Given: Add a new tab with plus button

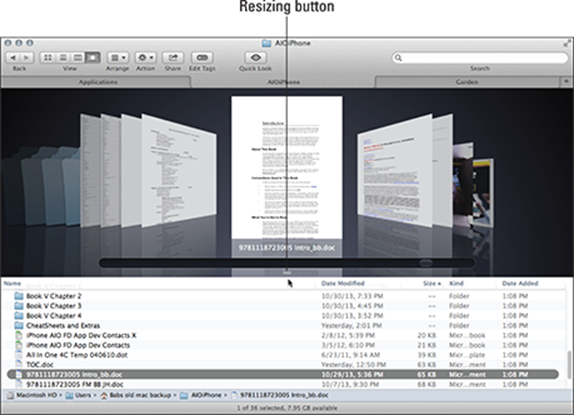Looking at the screenshot, I should pyautogui.click(x=566, y=82).
